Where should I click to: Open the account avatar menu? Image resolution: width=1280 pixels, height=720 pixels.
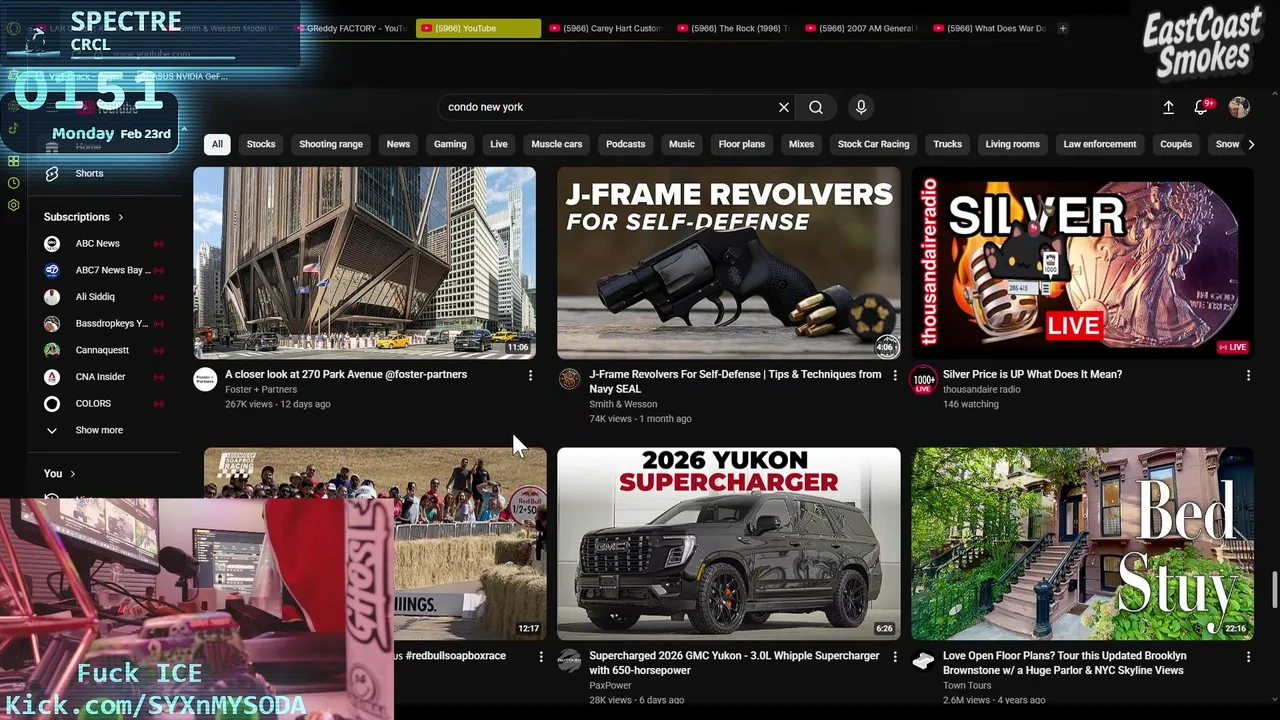click(1239, 107)
